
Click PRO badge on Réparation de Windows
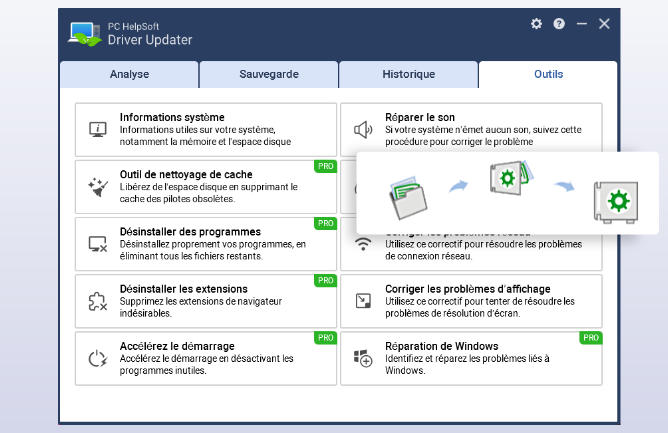[x=591, y=338]
